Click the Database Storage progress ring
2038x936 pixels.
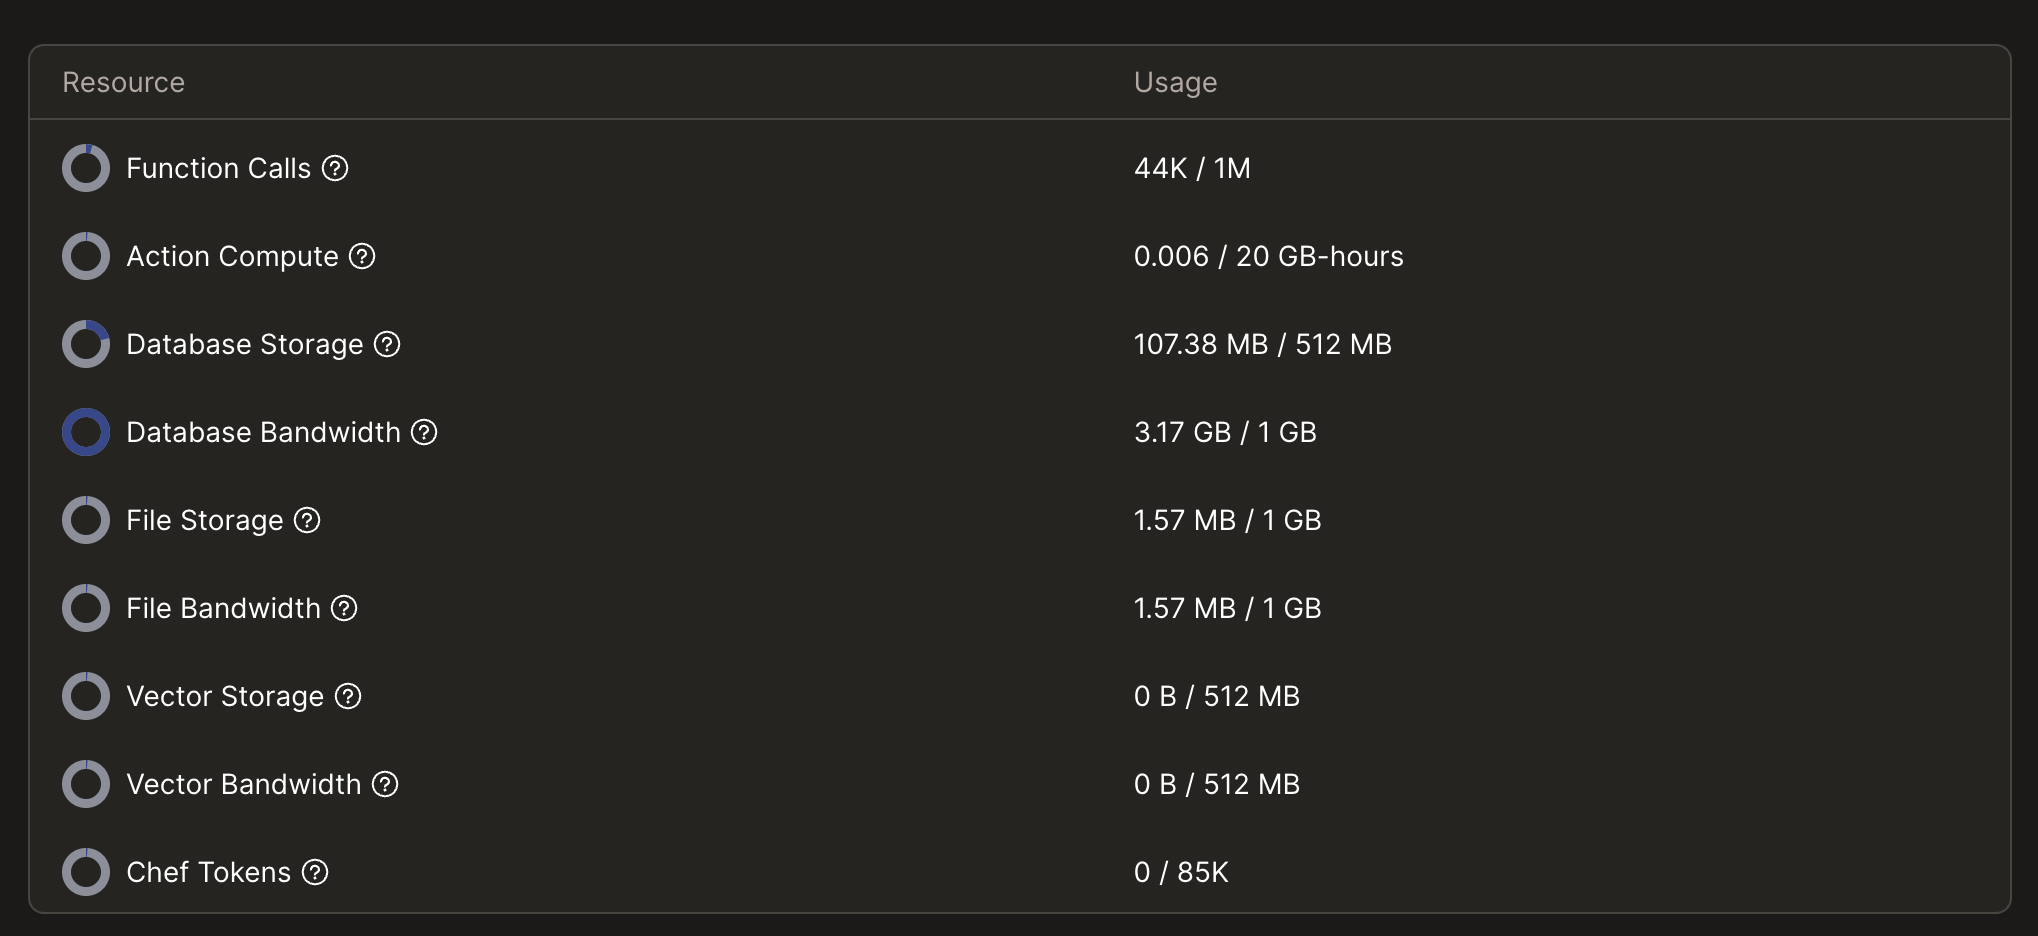(86, 344)
